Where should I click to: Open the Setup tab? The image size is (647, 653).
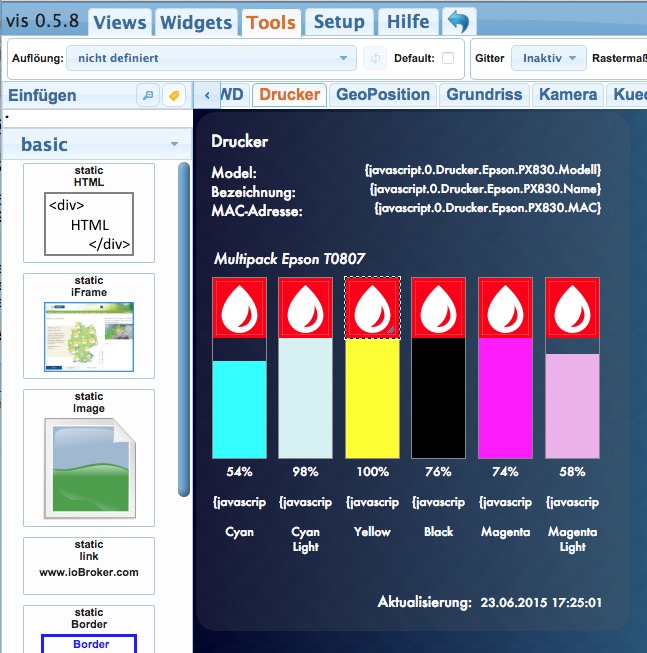point(339,22)
